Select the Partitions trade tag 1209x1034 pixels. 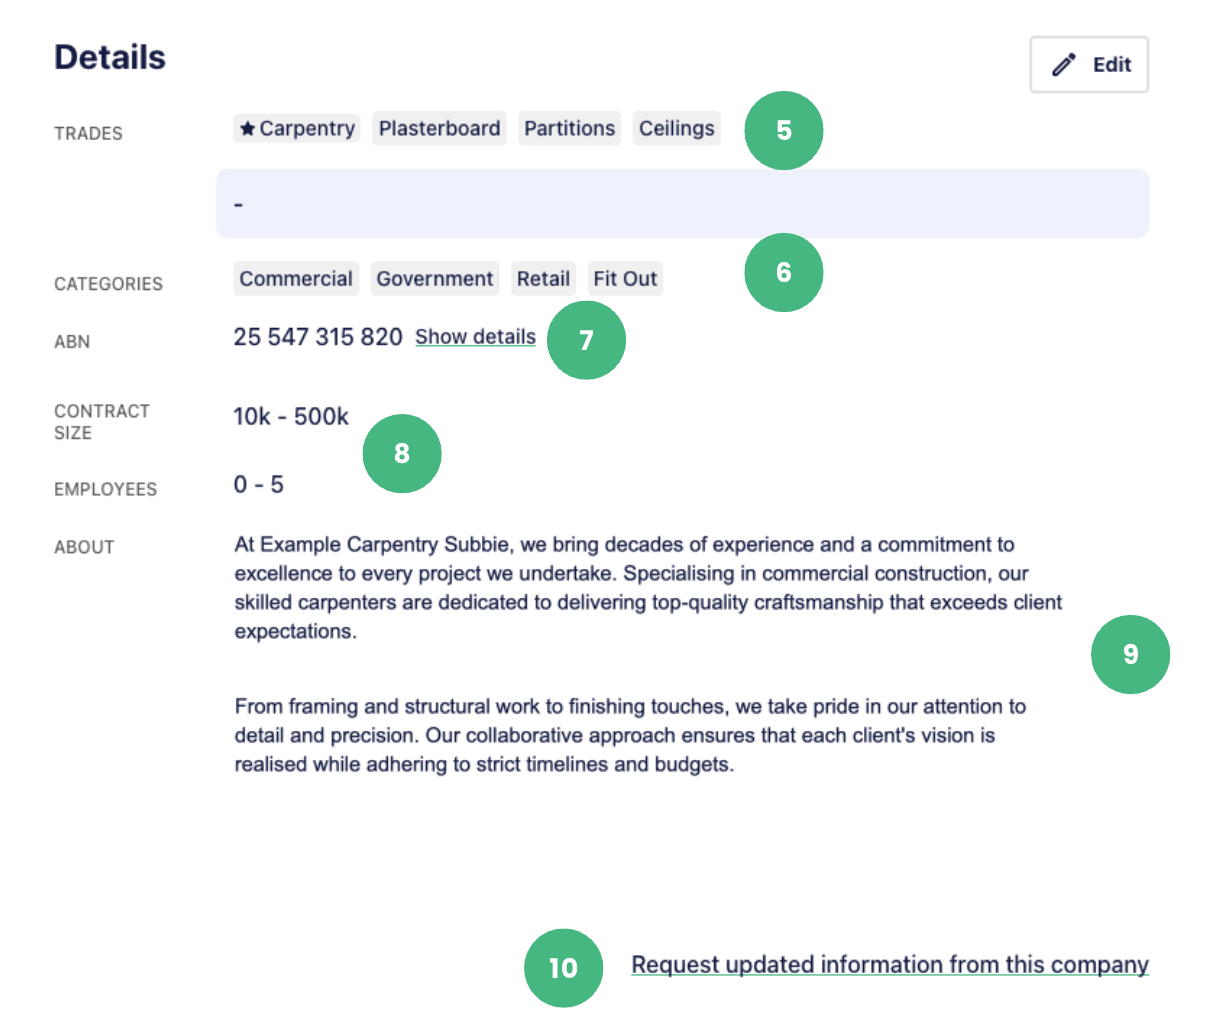pyautogui.click(x=569, y=128)
